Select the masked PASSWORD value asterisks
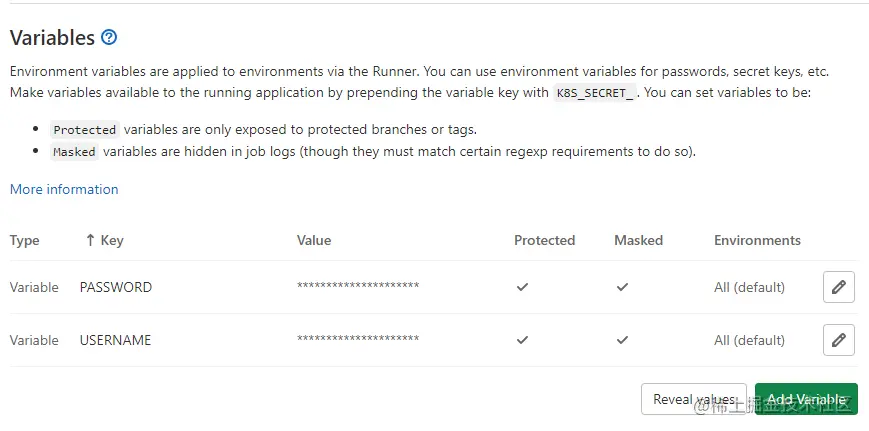Image resolution: width=869 pixels, height=431 pixels. click(358, 286)
